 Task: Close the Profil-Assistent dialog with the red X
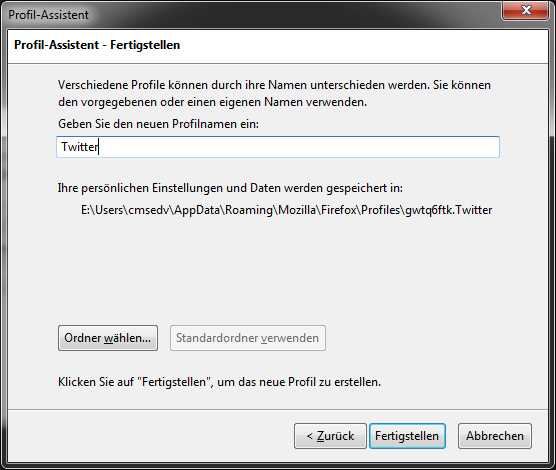click(x=526, y=10)
